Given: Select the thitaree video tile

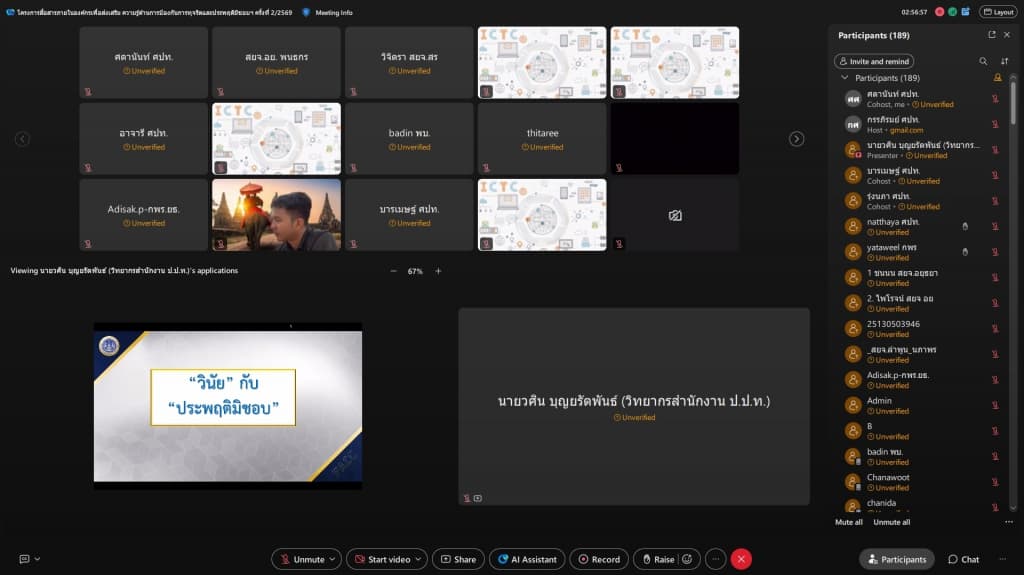Looking at the screenshot, I should pos(542,139).
